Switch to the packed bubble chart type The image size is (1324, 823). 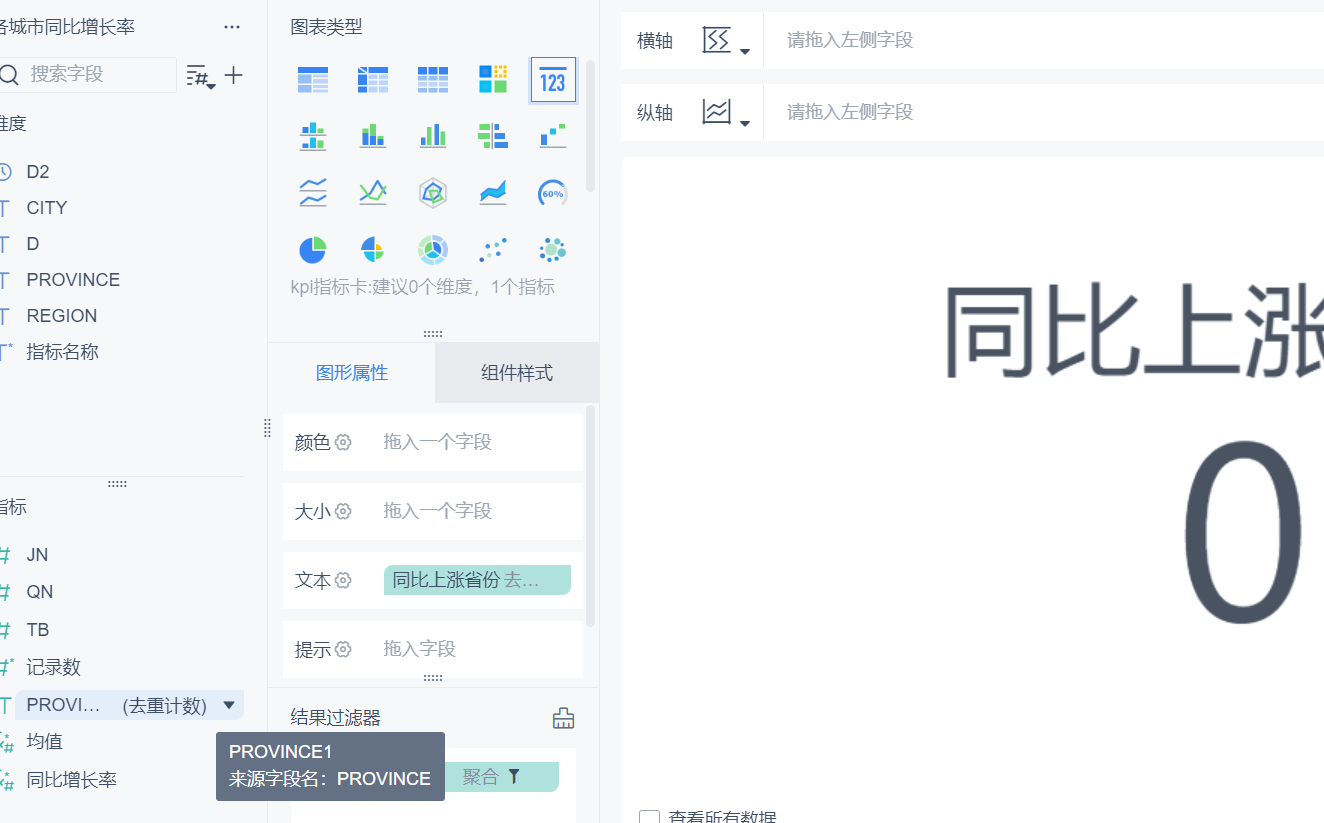(553, 250)
